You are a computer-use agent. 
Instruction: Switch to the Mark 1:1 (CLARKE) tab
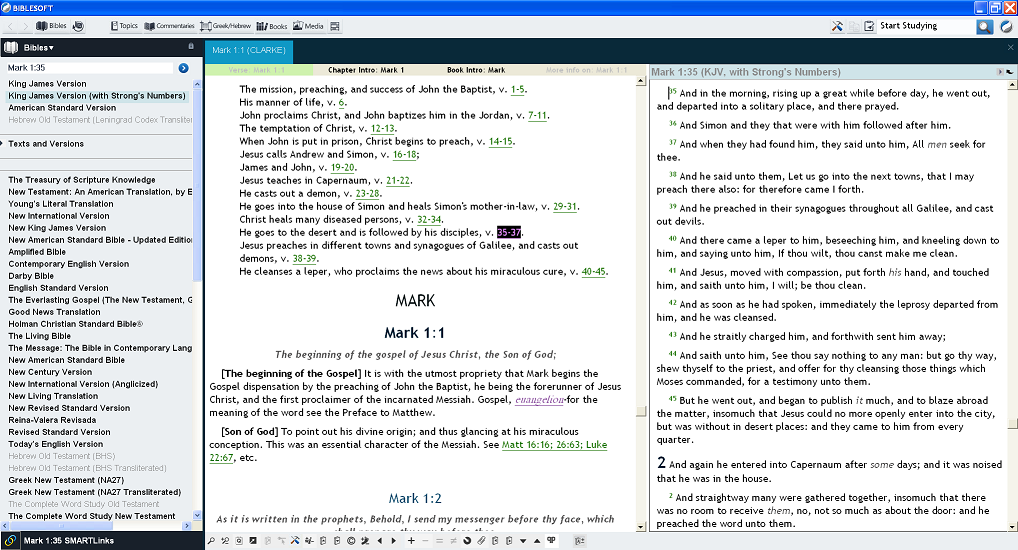pos(249,50)
